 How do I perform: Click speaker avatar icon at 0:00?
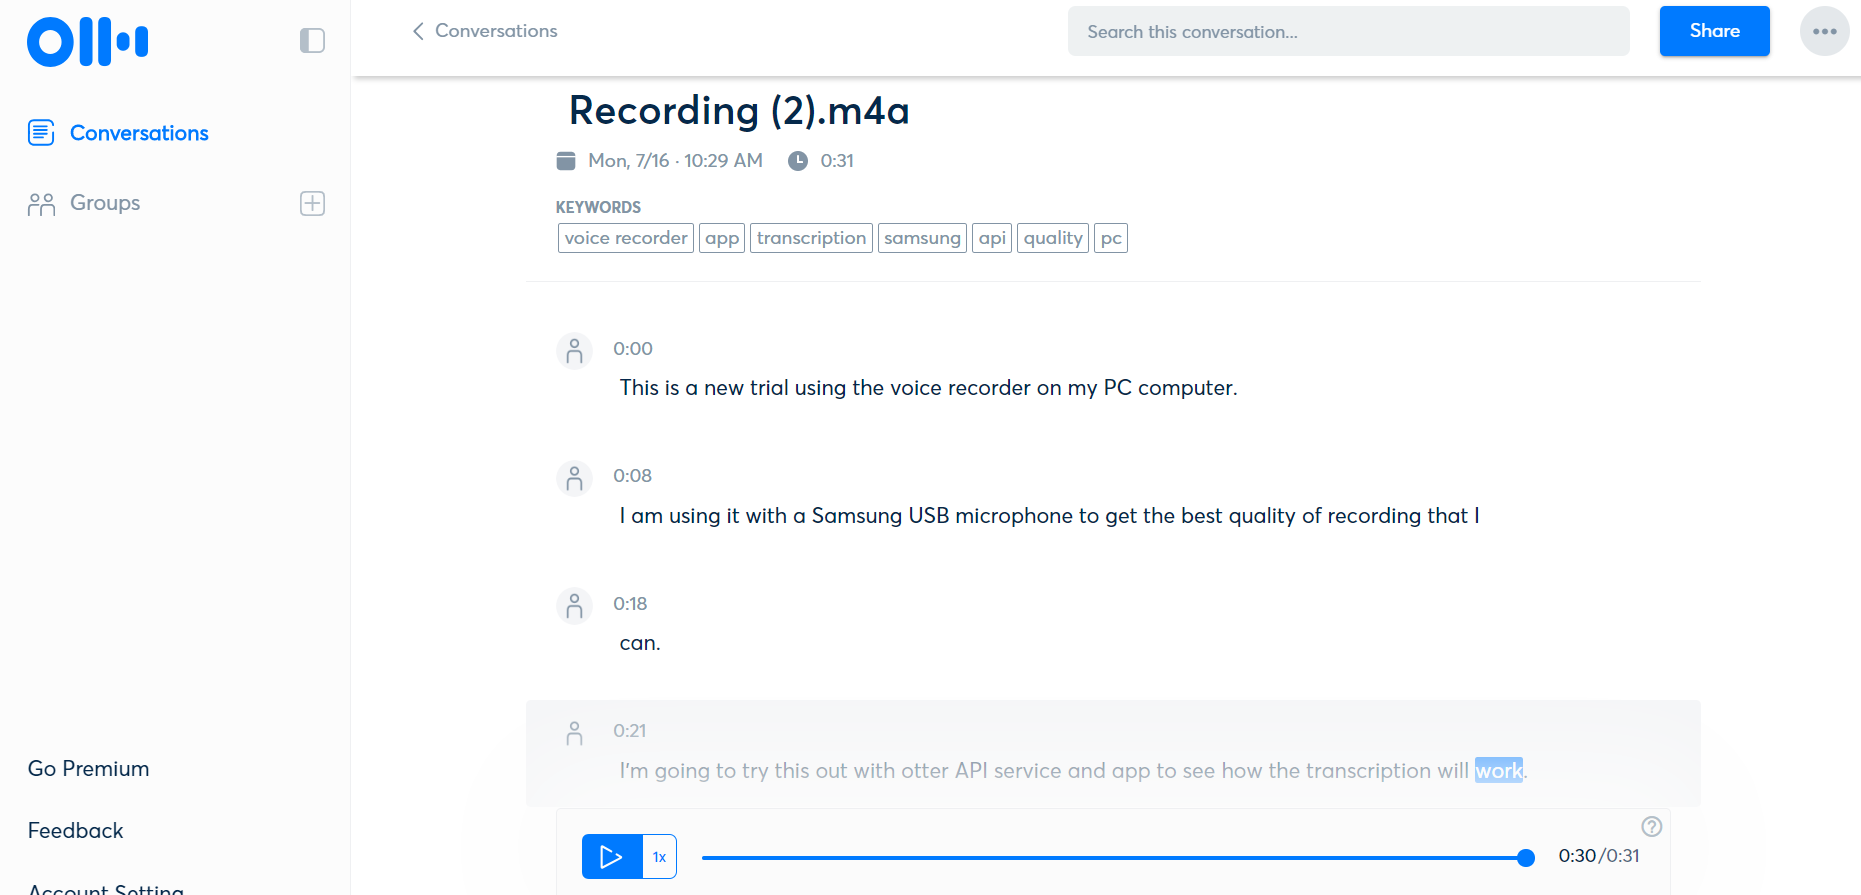(574, 351)
